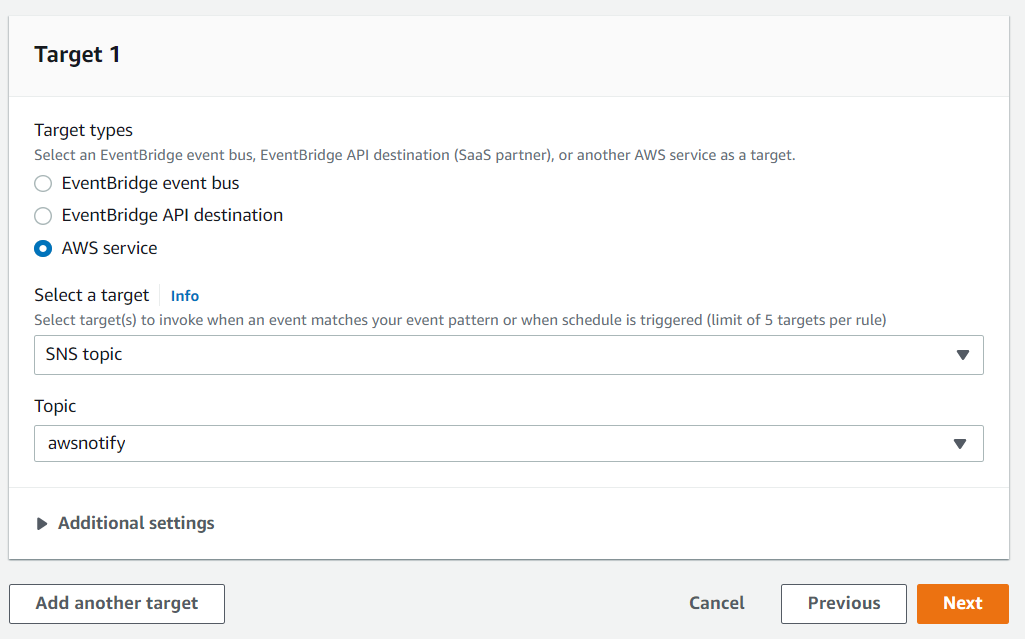Click the "Topic" field label
This screenshot has width=1025, height=639.
pos(55,406)
